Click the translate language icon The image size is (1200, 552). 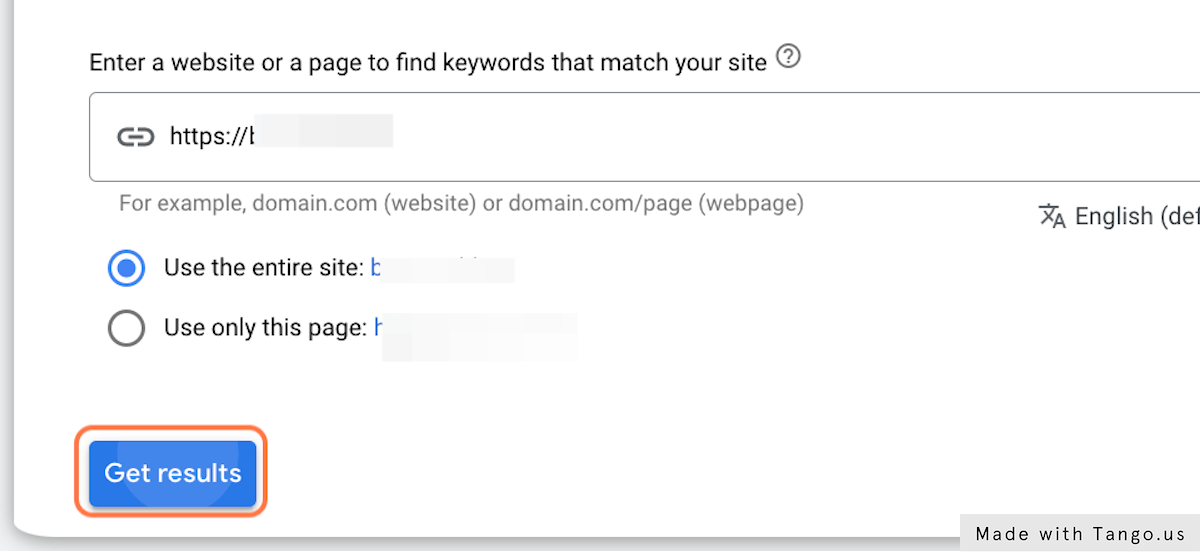pyautogui.click(x=1052, y=216)
